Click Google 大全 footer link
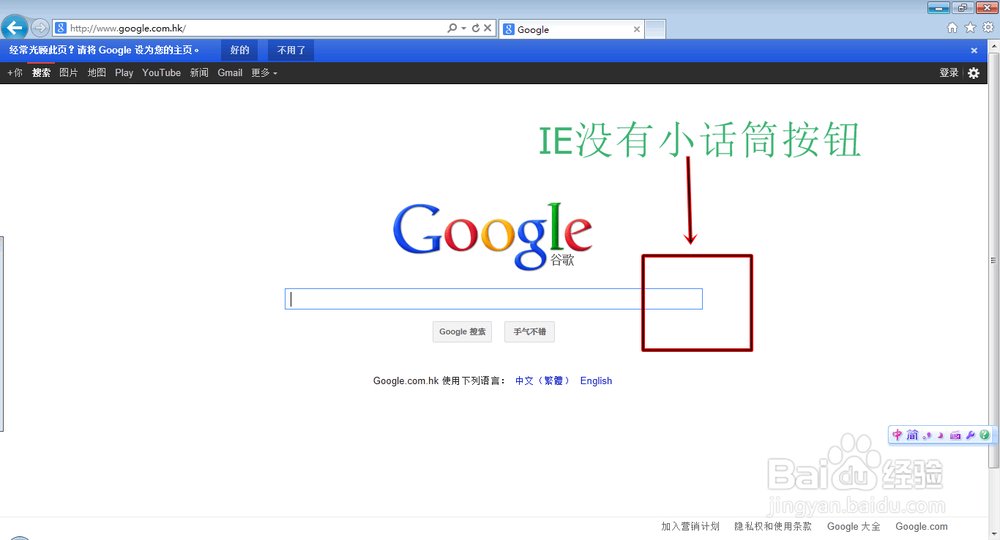This screenshot has width=1000, height=540. pyautogui.click(x=853, y=527)
